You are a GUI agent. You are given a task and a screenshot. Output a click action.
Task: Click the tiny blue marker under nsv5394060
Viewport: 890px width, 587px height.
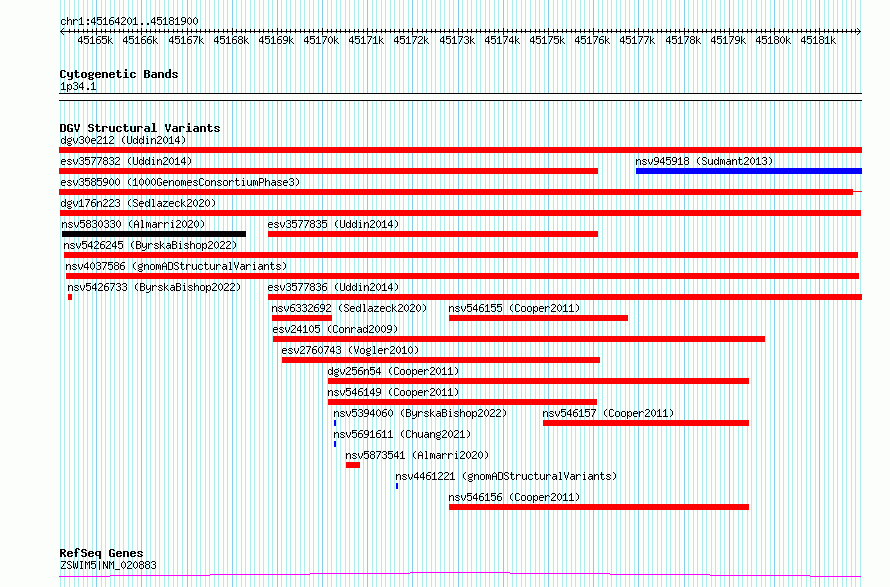click(335, 423)
